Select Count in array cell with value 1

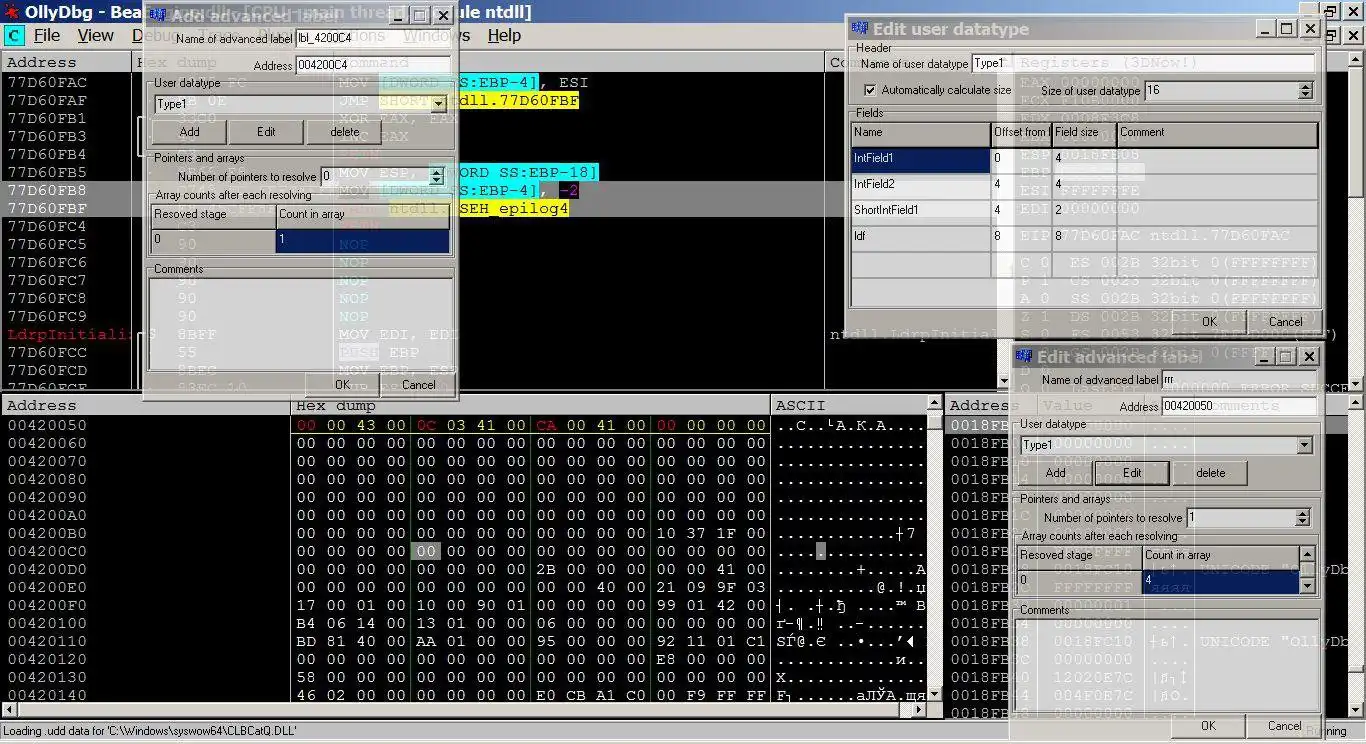362,240
